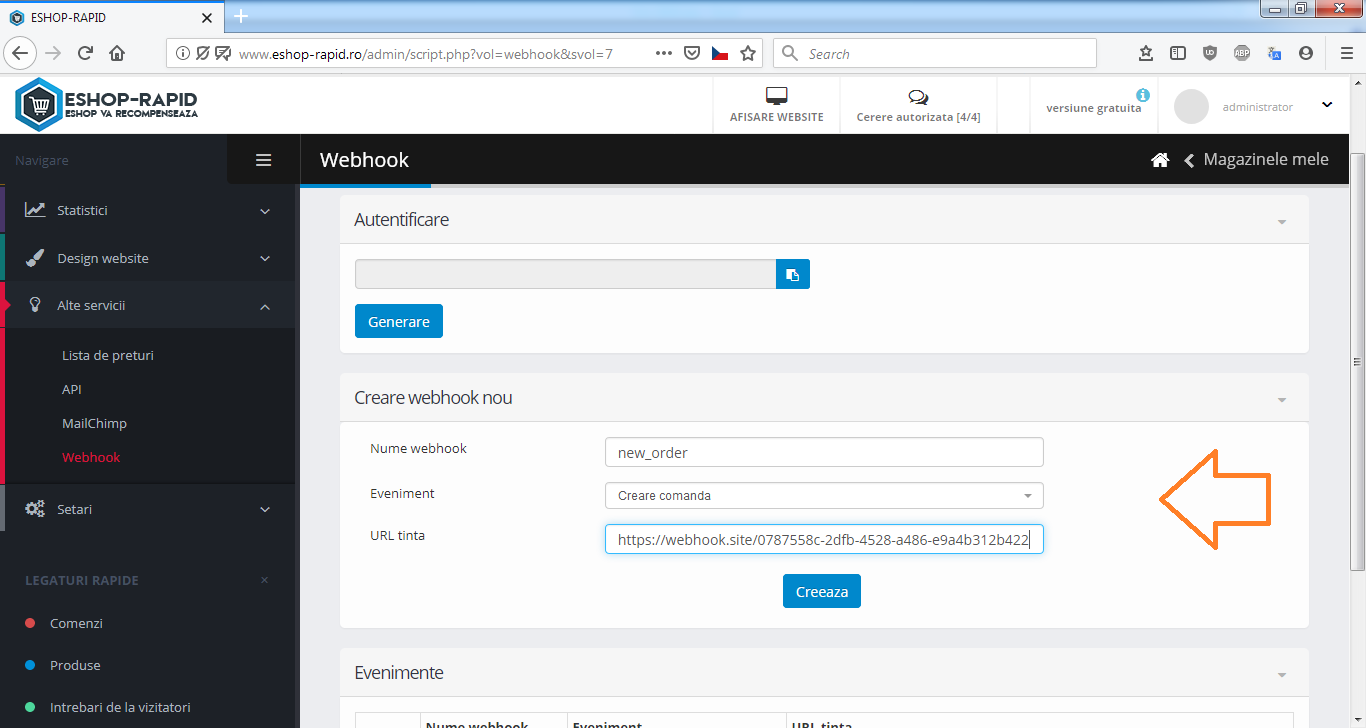Collapse the Alte servicii menu
The width and height of the screenshot is (1366, 728).
(x=150, y=305)
